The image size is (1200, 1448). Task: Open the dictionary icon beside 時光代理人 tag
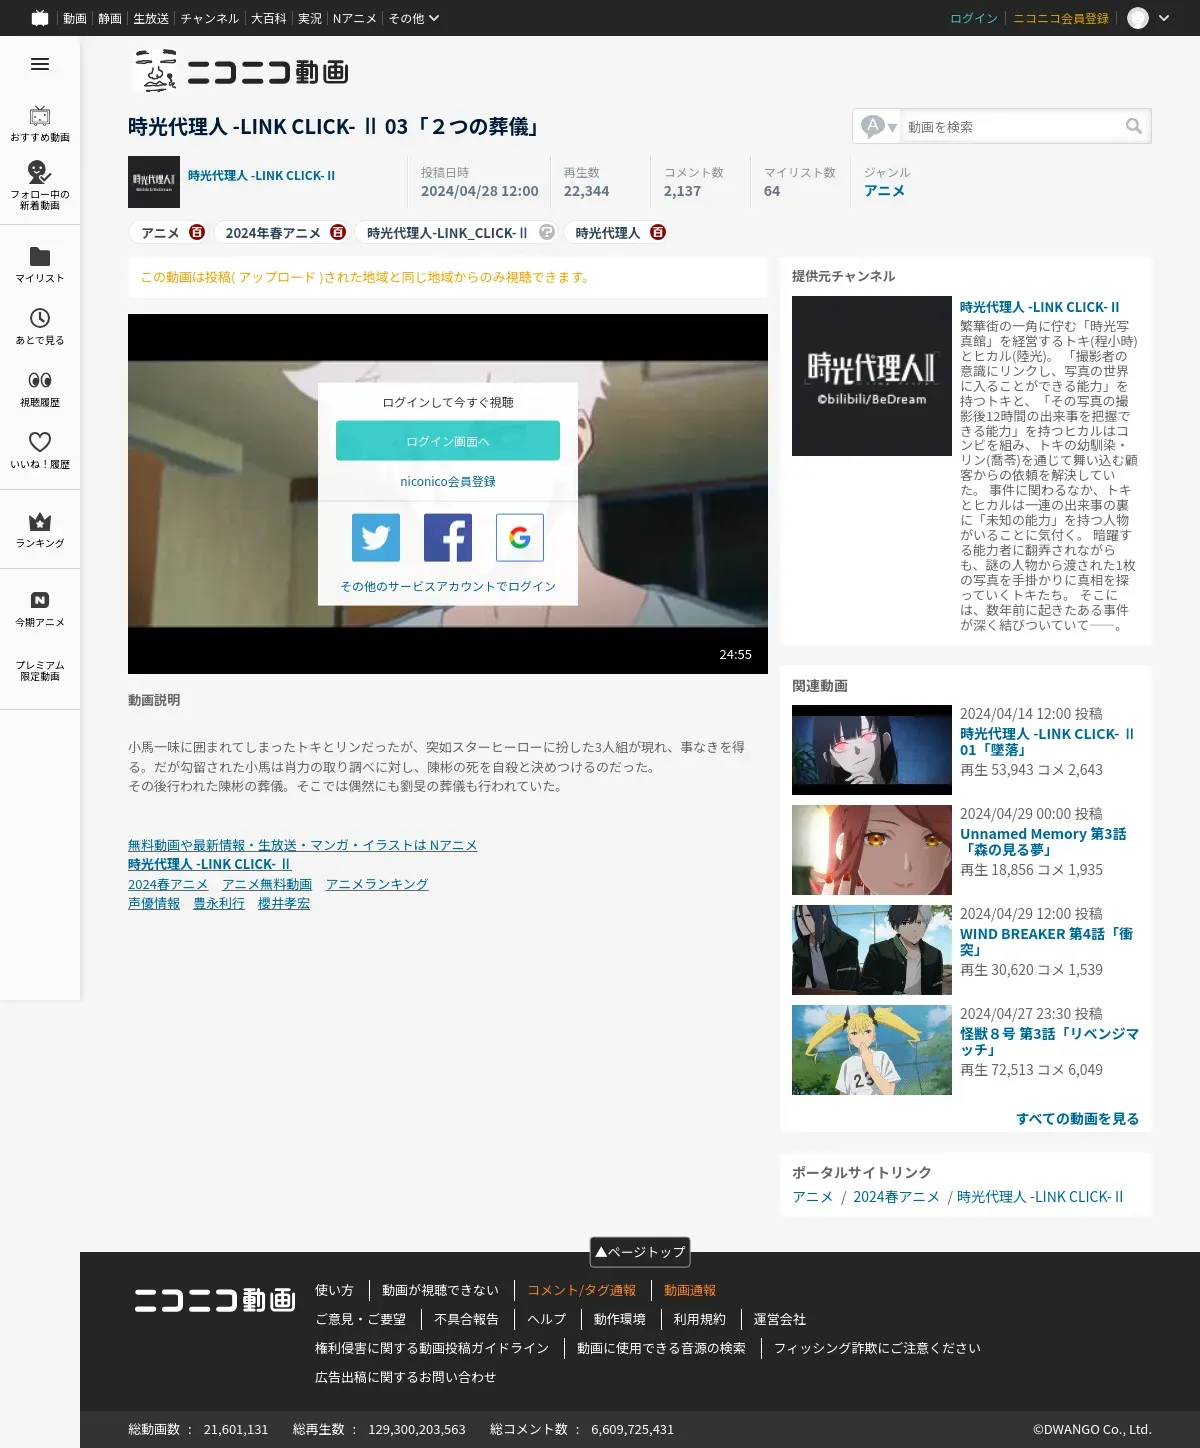(658, 232)
